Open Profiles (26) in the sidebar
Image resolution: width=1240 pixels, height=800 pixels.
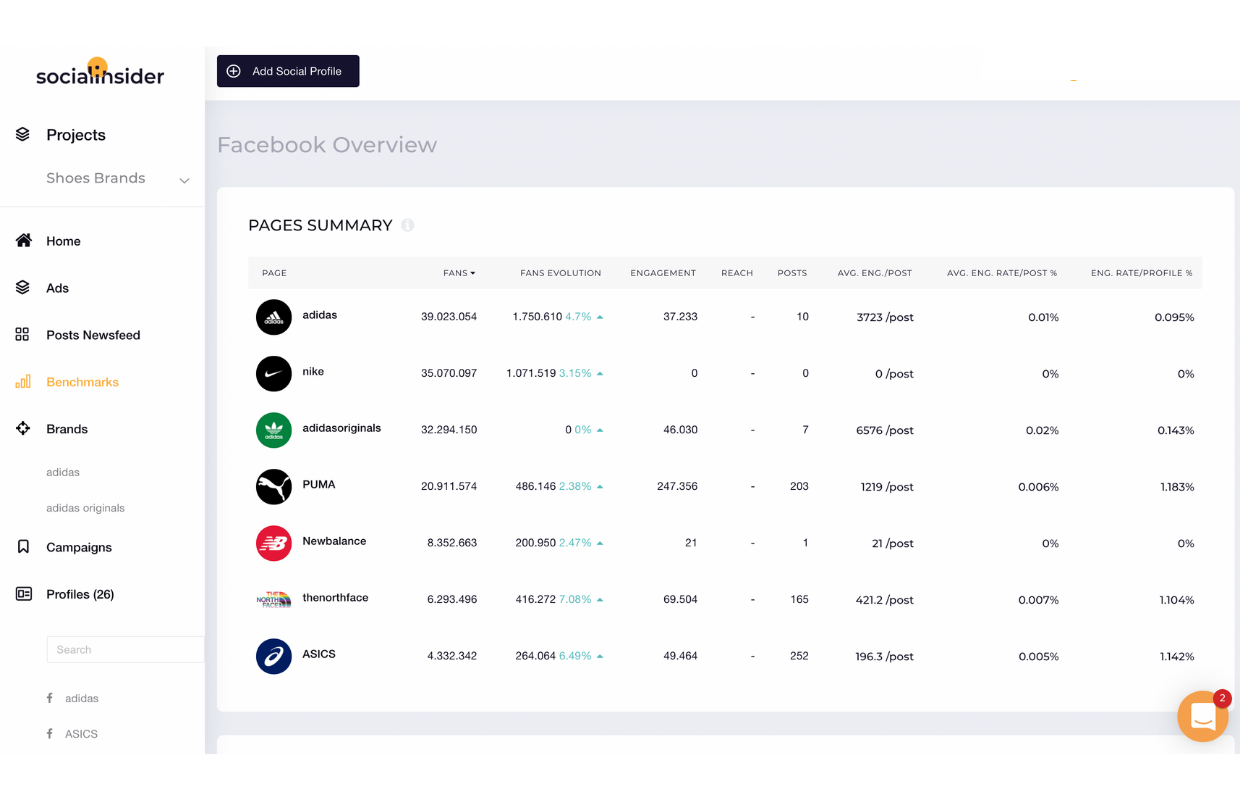click(x=80, y=594)
